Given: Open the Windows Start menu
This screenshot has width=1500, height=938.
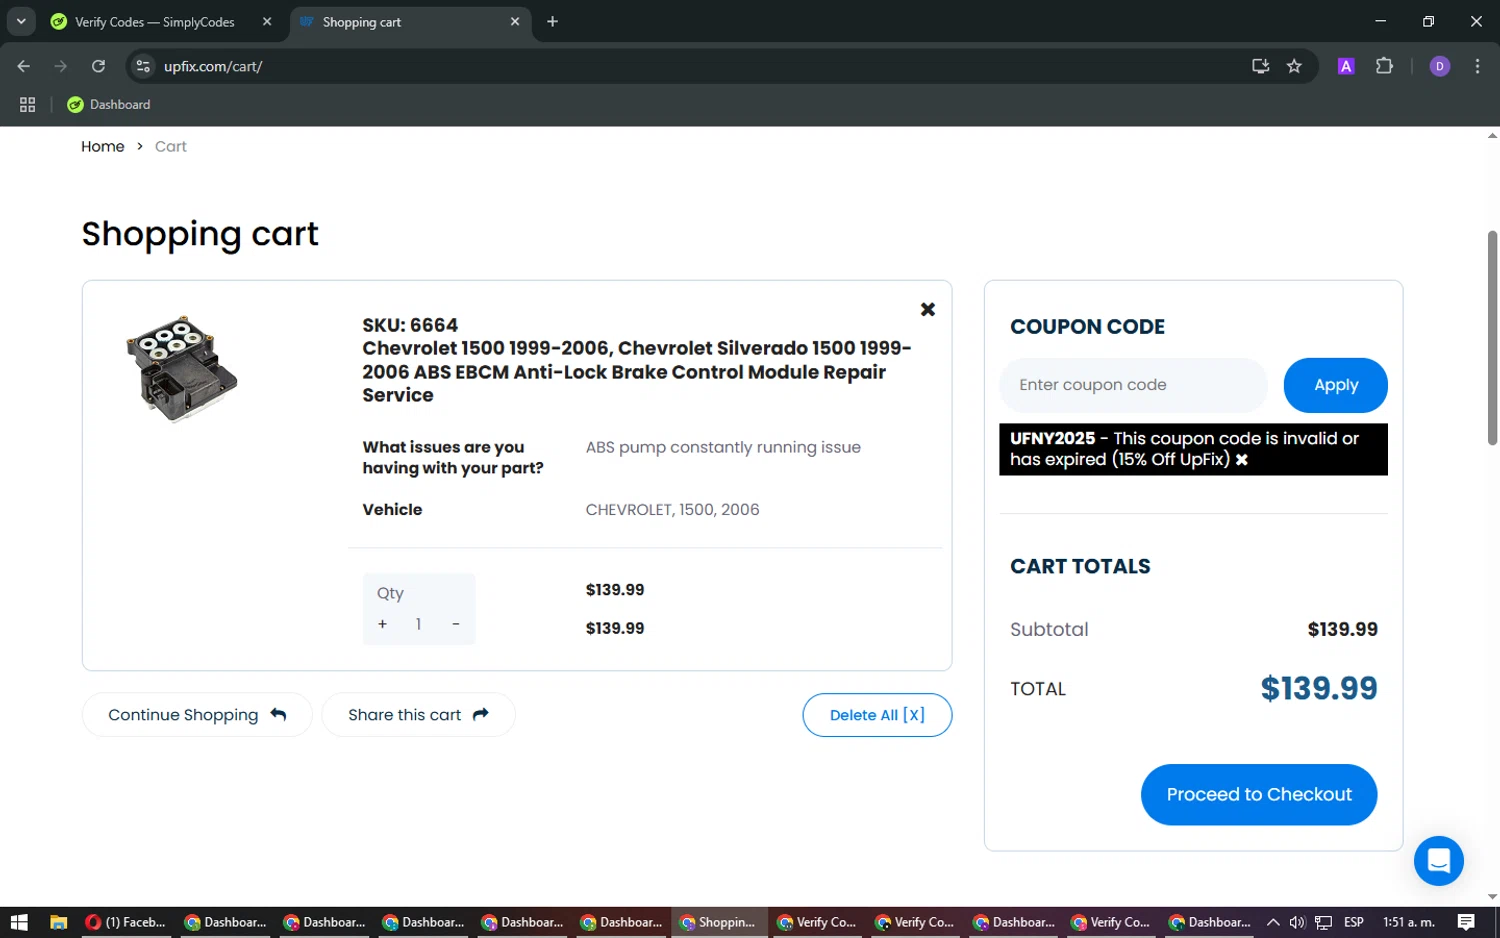Looking at the screenshot, I should (x=18, y=922).
